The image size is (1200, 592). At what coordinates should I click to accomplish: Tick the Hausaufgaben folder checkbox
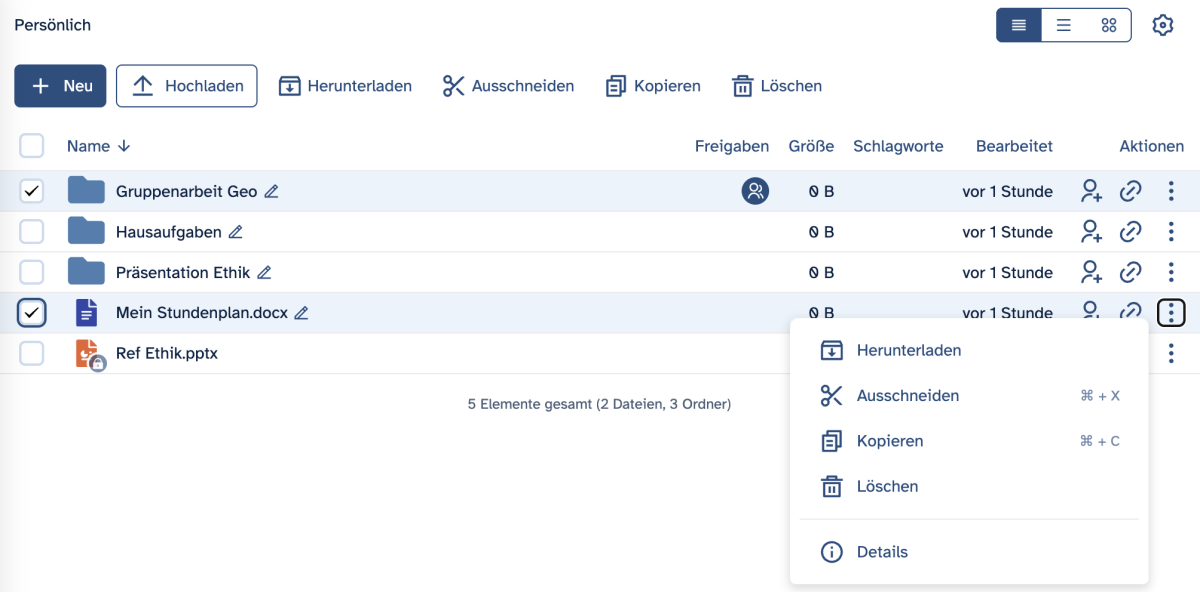[32, 232]
